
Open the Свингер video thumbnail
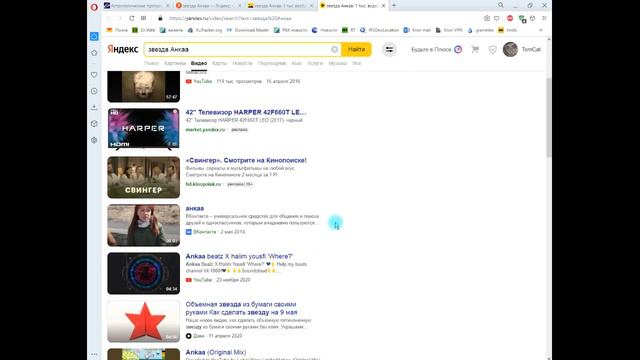(144, 177)
